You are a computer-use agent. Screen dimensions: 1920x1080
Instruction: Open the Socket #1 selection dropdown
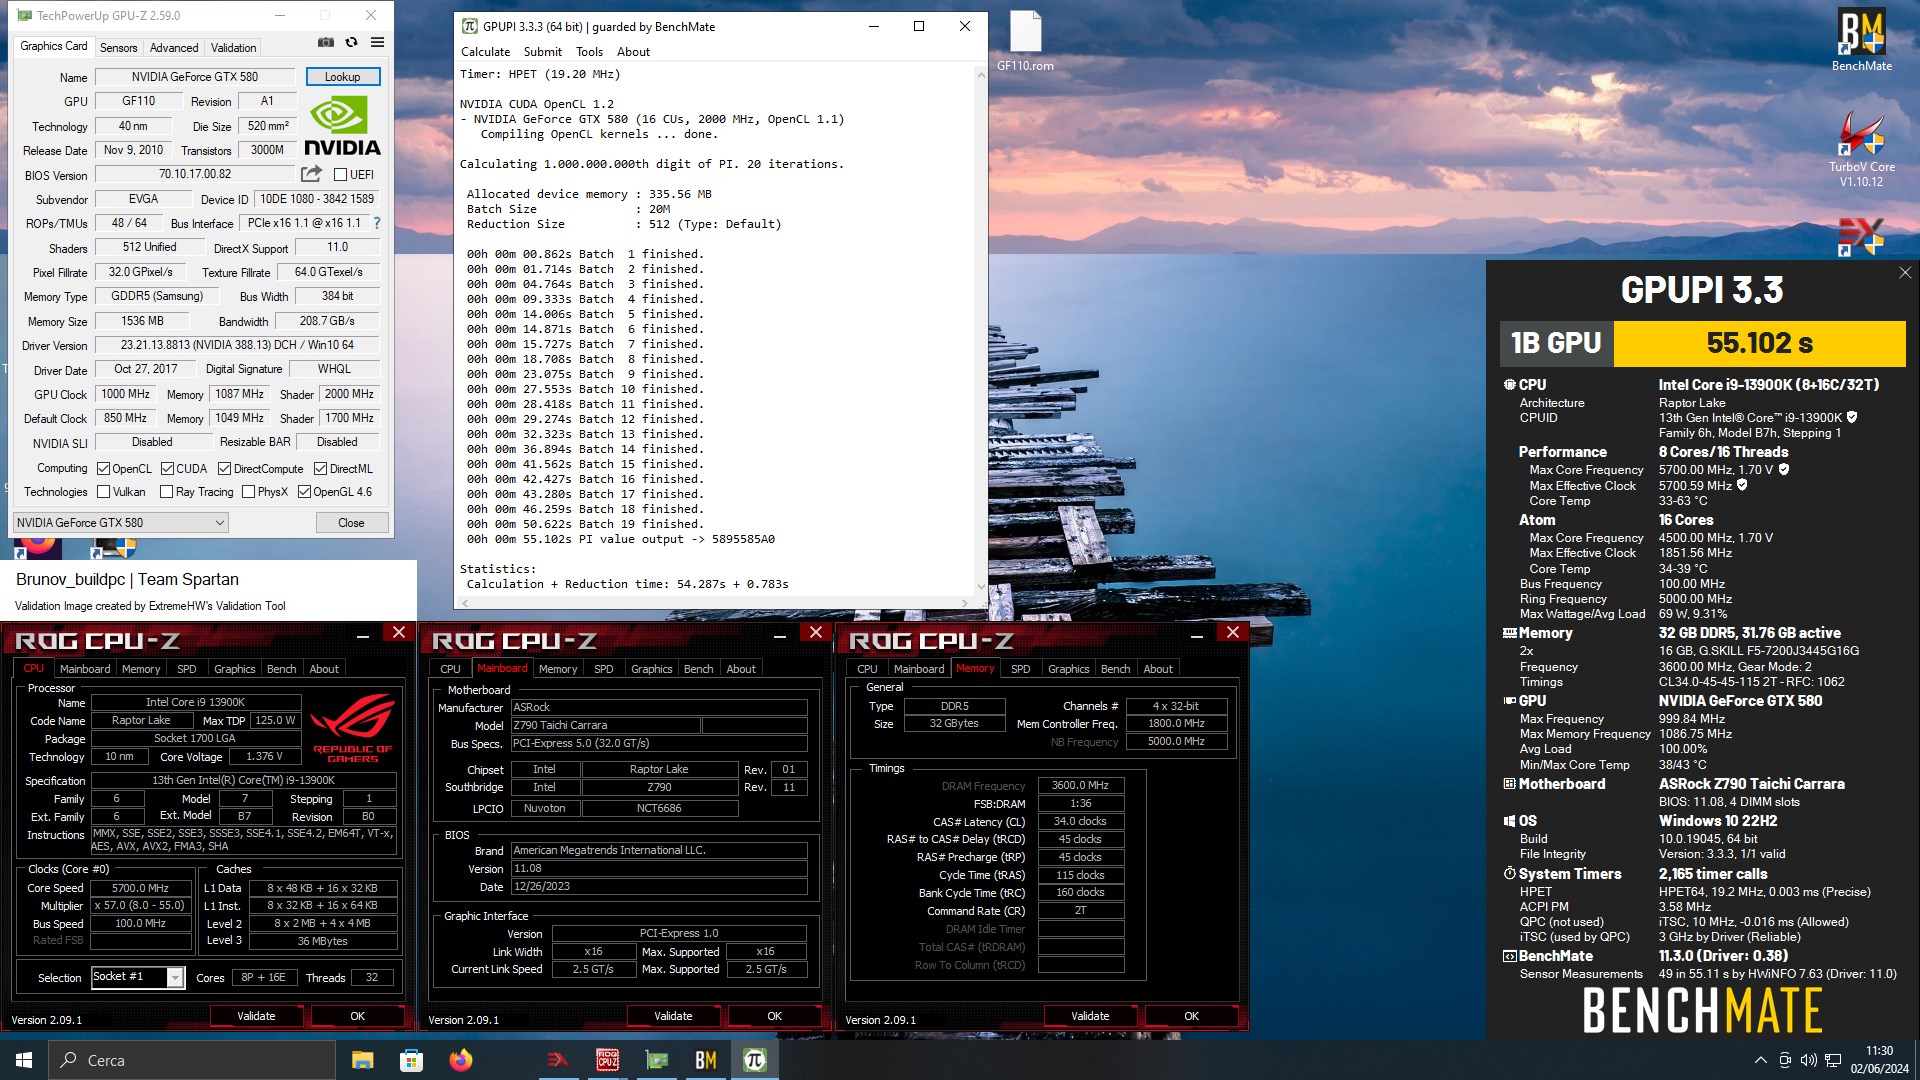(x=137, y=977)
